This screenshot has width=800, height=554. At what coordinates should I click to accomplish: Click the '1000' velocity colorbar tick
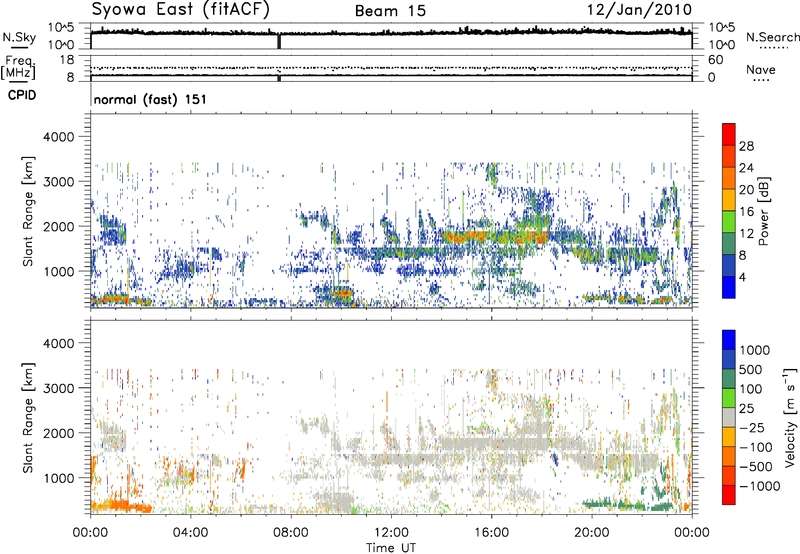click(x=755, y=350)
